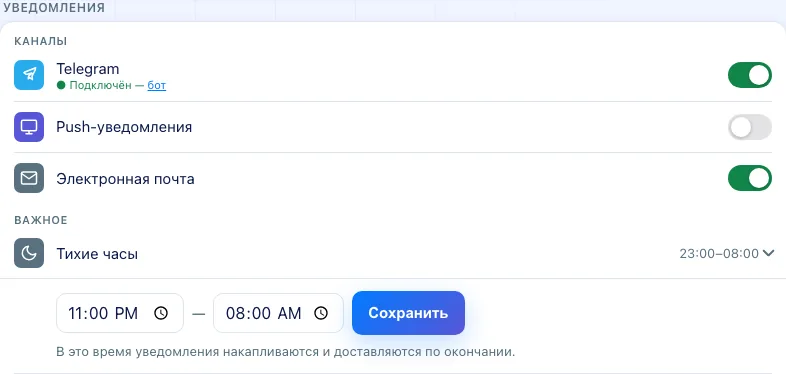Image resolution: width=786 pixels, height=374 pixels.
Task: Click the Push-уведомления label
Action: pyautogui.click(x=124, y=127)
